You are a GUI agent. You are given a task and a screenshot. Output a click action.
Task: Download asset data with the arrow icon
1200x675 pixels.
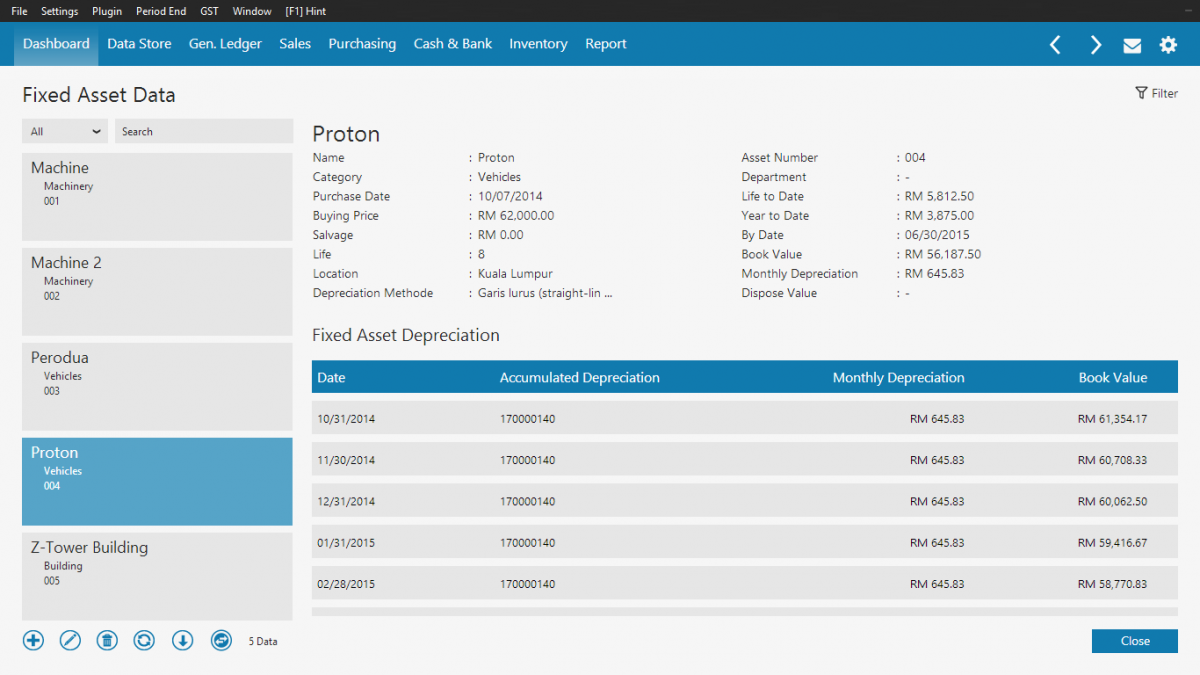[182, 640]
